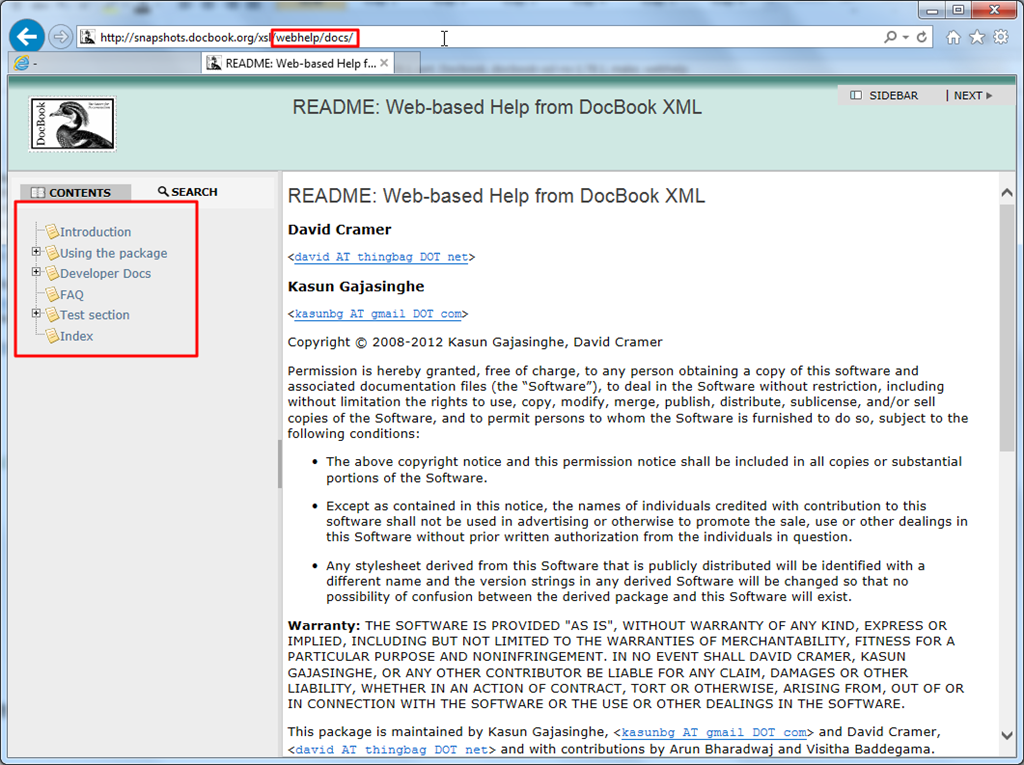Click the DocBook duck logo image
Screen dimensions: 1024x765
72,124
